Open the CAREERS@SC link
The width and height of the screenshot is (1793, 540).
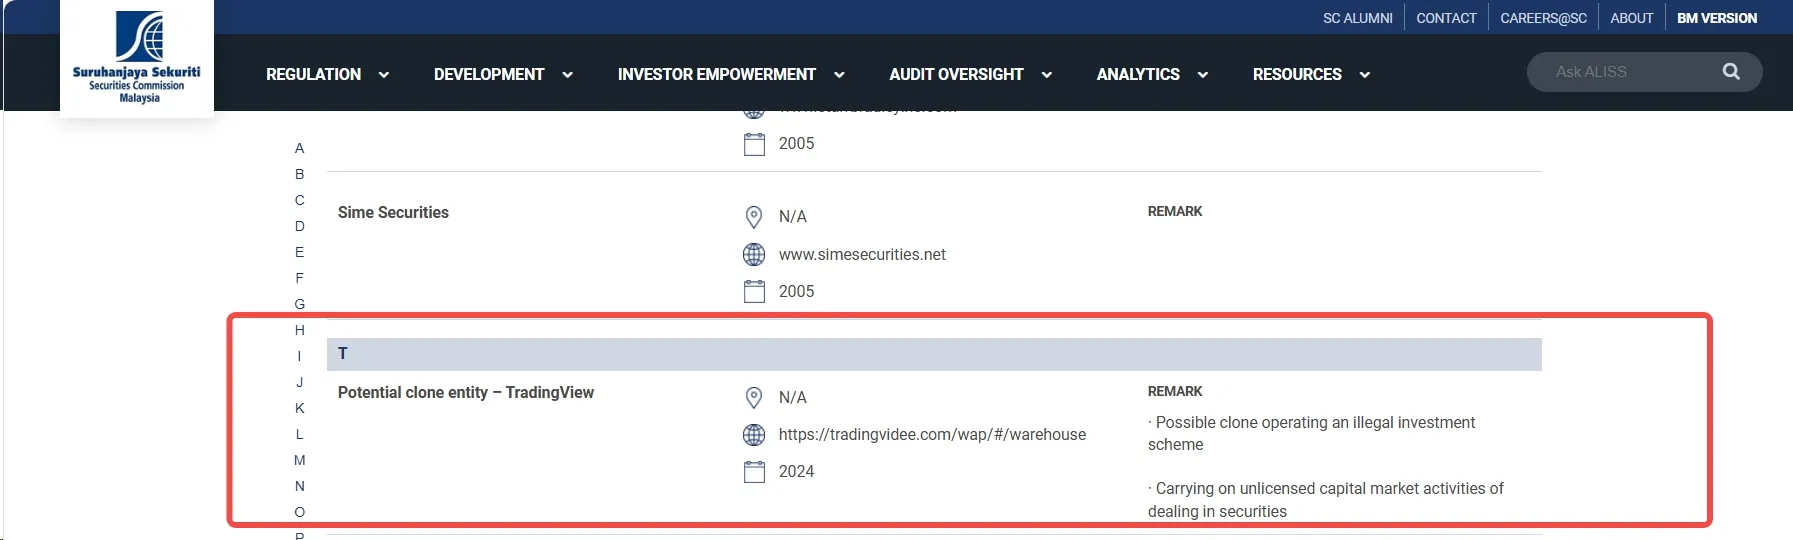pos(1543,18)
